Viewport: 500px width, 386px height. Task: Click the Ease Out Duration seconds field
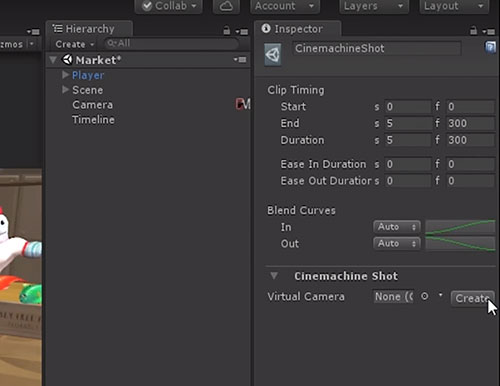pos(408,181)
